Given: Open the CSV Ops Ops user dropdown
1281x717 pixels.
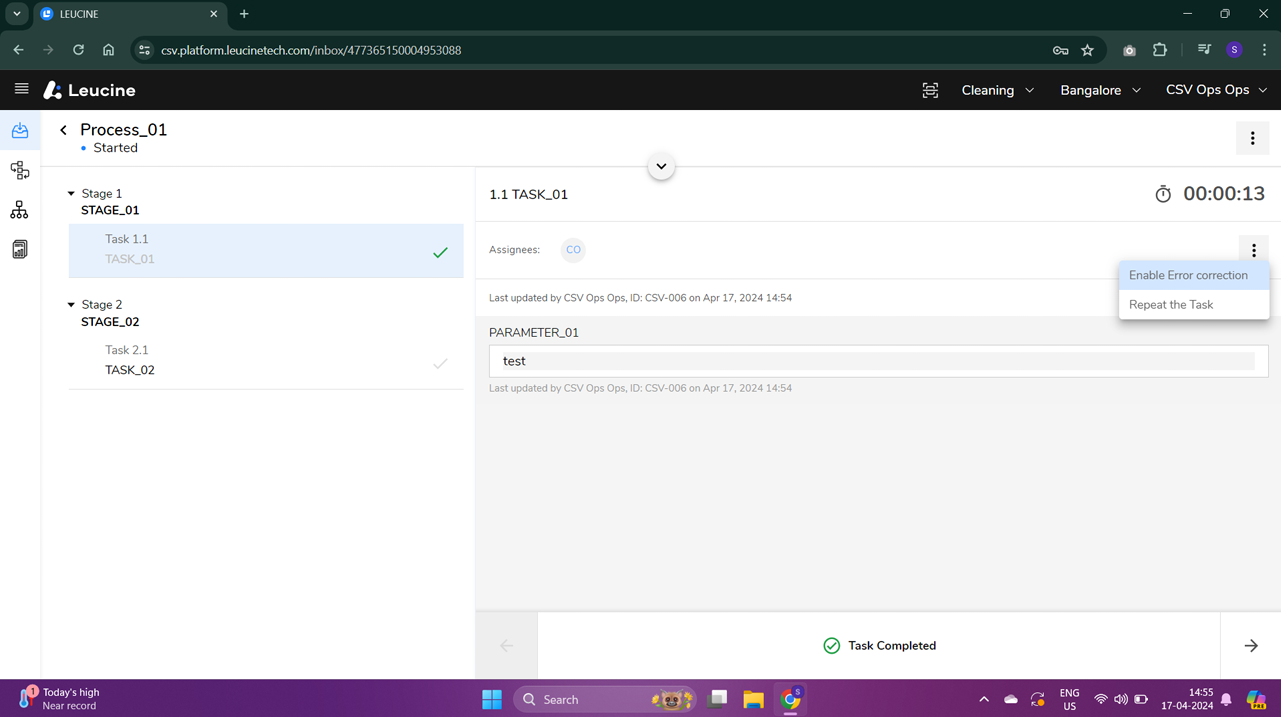Looking at the screenshot, I should tap(1216, 90).
